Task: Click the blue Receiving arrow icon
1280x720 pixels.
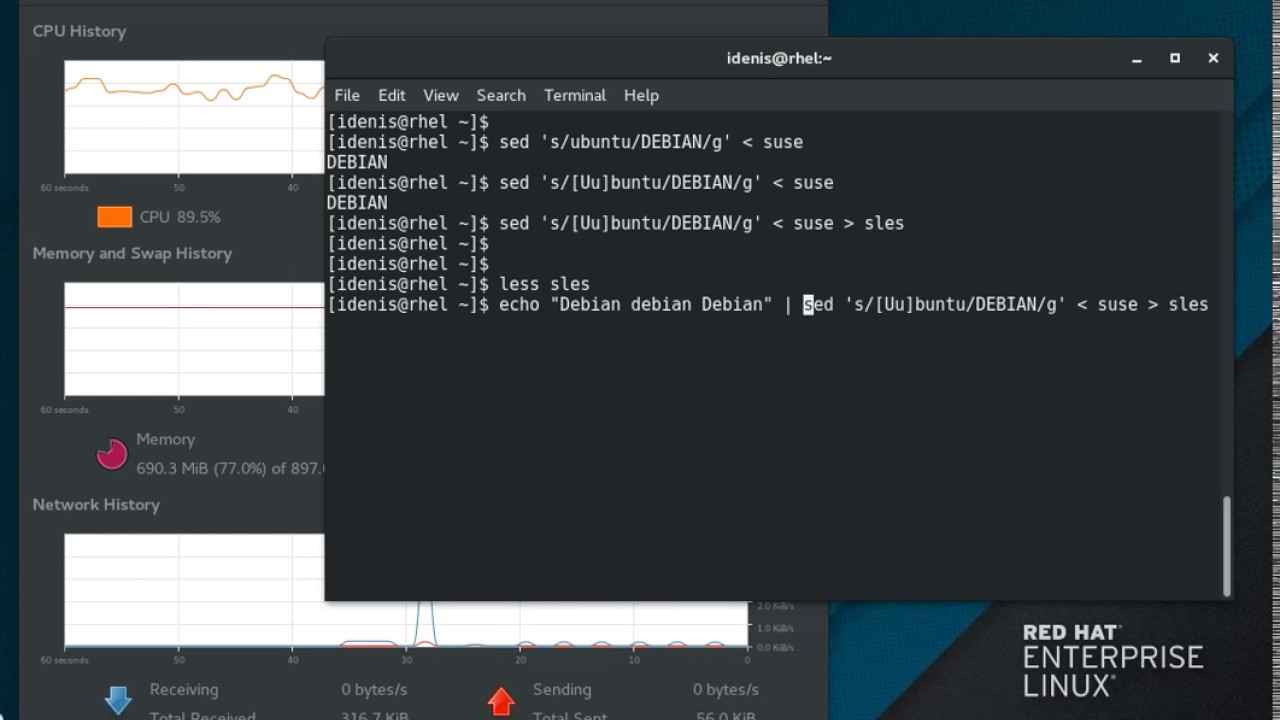Action: [118, 699]
